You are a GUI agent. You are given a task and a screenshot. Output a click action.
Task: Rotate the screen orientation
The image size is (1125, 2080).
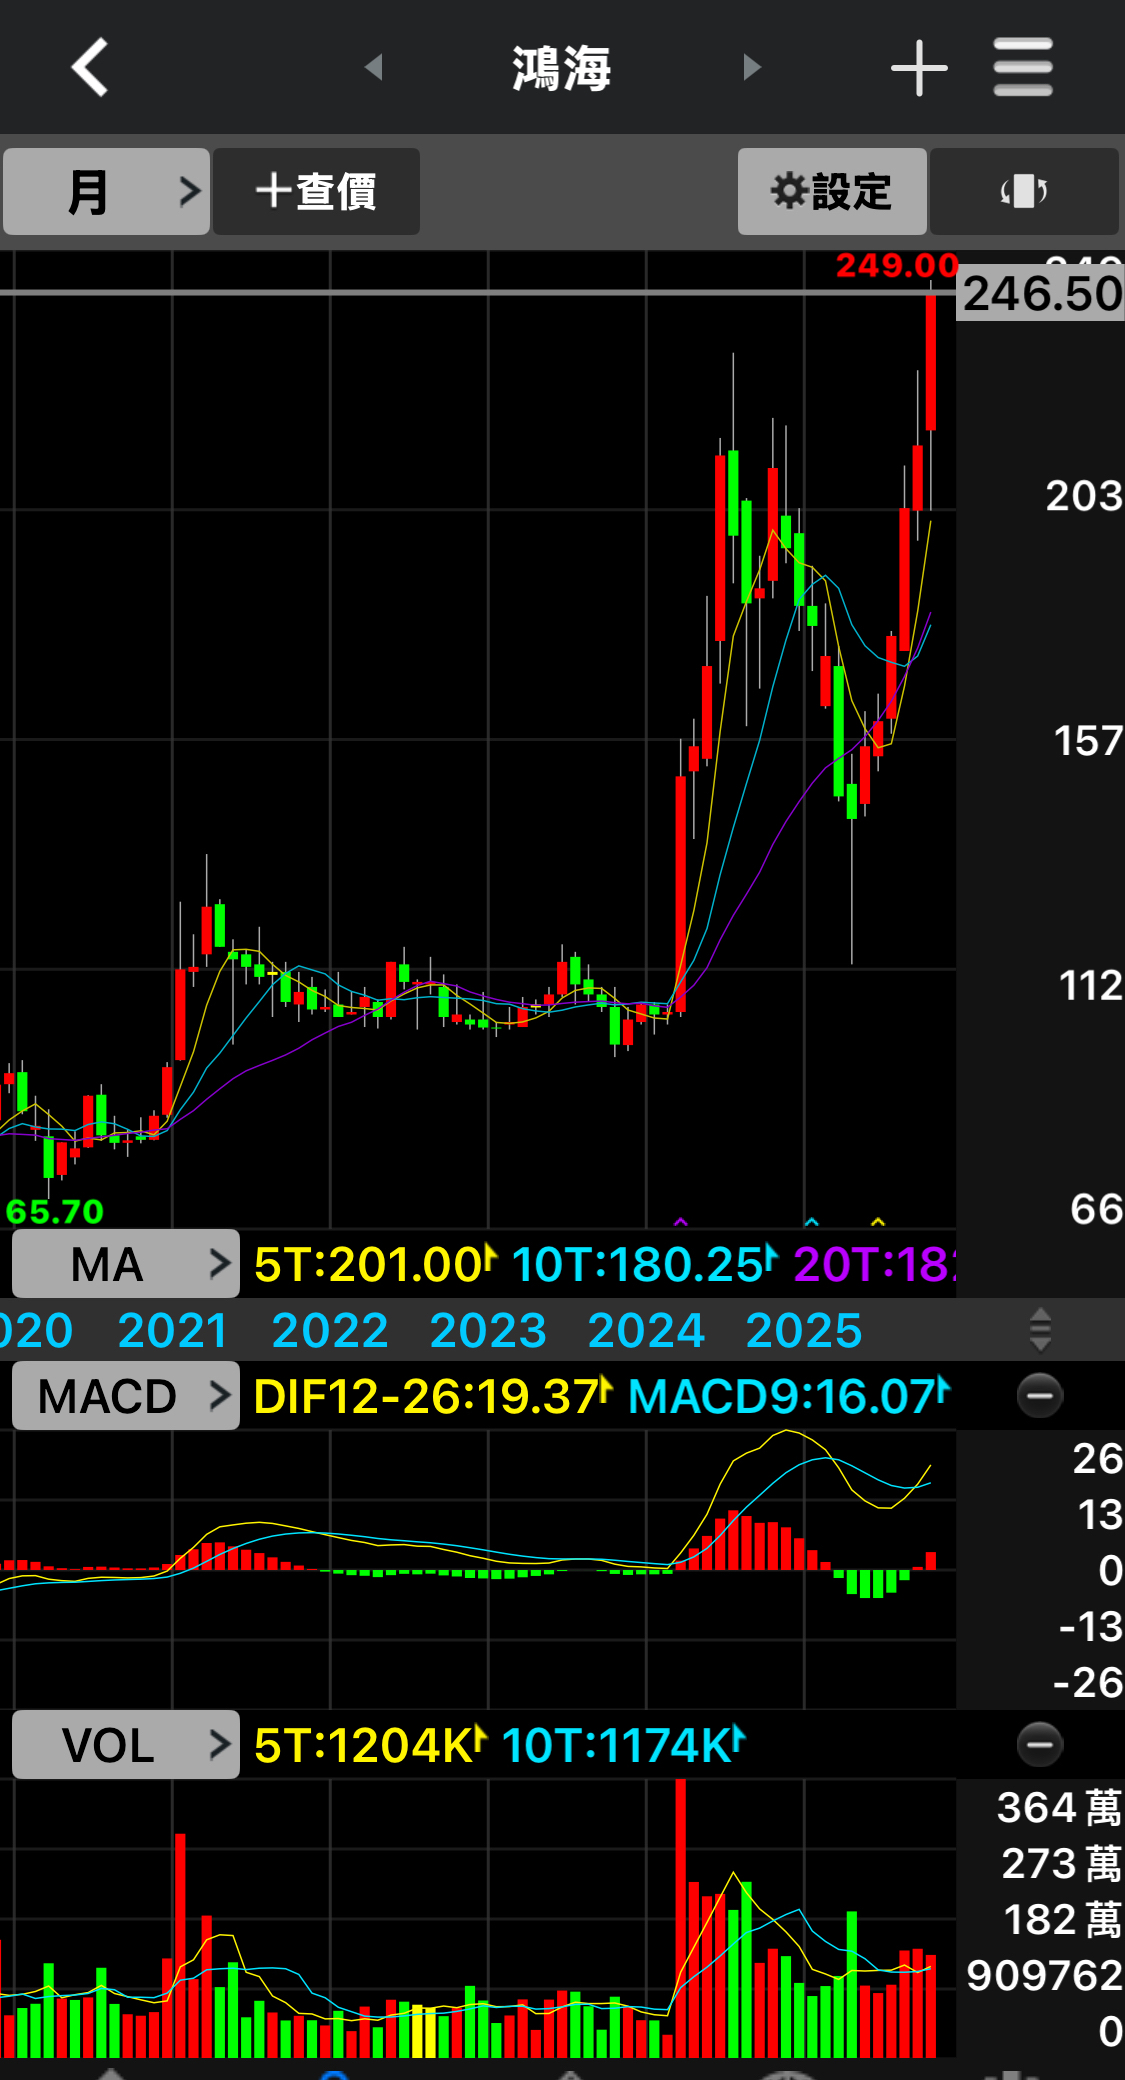pyautogui.click(x=1024, y=191)
